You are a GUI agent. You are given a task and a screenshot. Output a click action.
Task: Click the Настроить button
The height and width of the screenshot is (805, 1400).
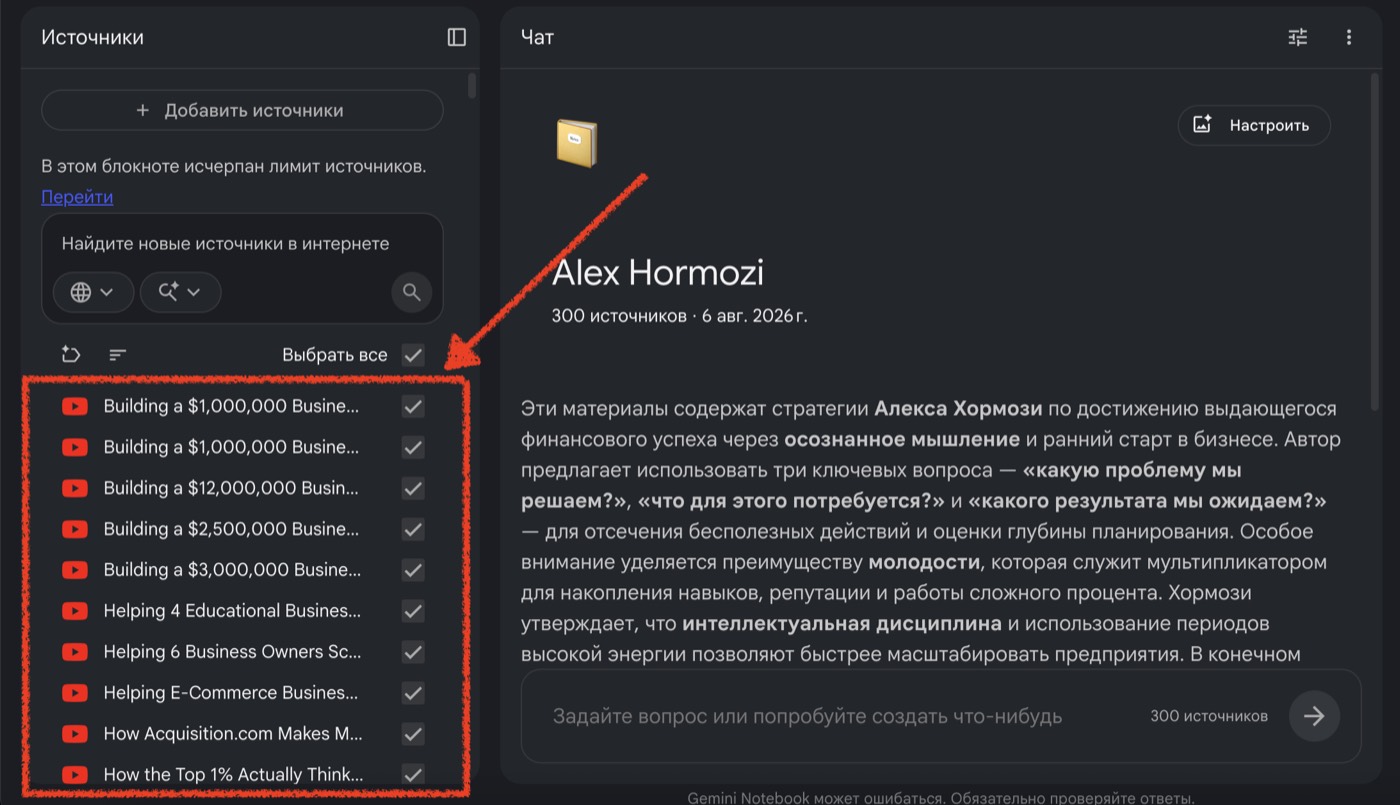point(1254,125)
